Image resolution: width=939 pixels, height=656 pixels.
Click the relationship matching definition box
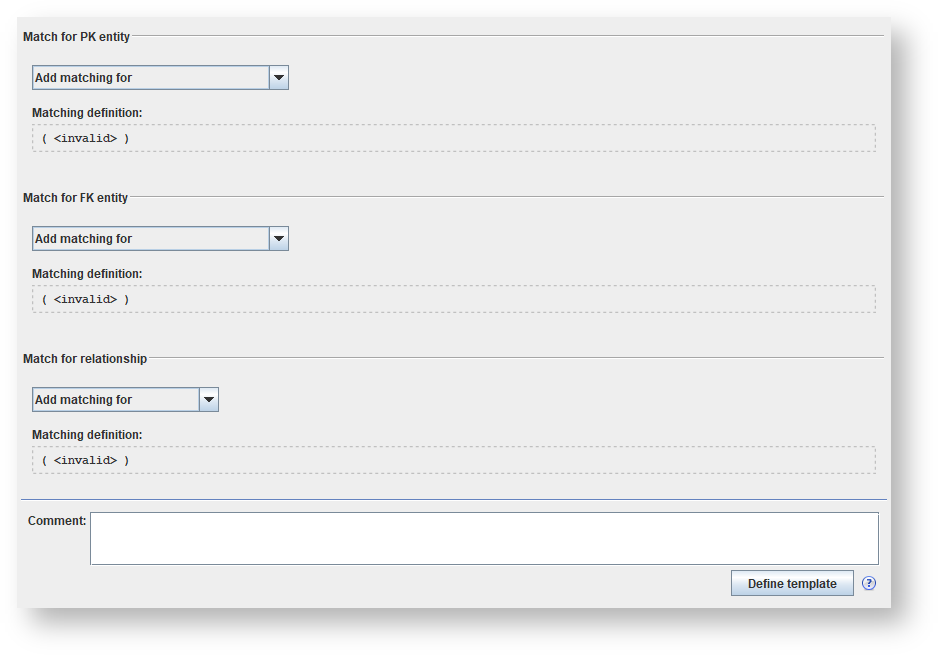(454, 460)
